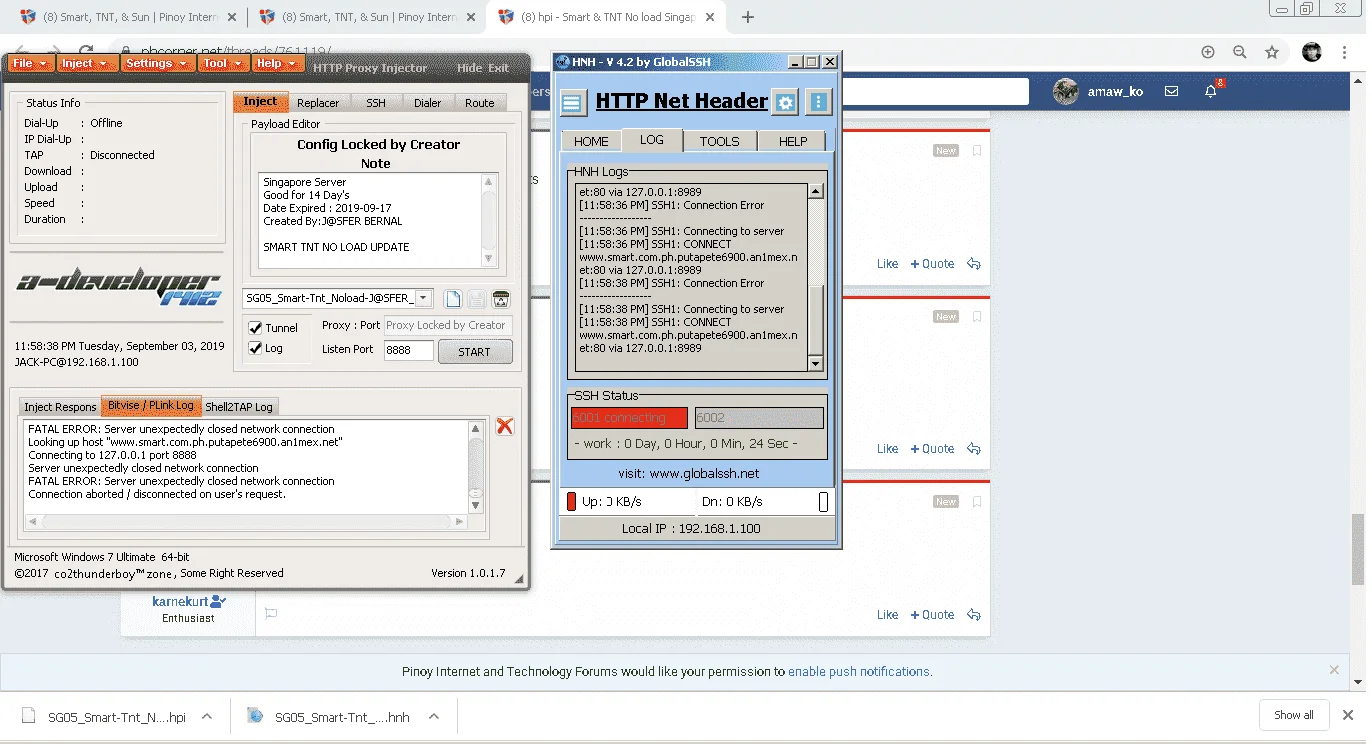
Task: Open forum notifications bell icon
Action: 1210,91
